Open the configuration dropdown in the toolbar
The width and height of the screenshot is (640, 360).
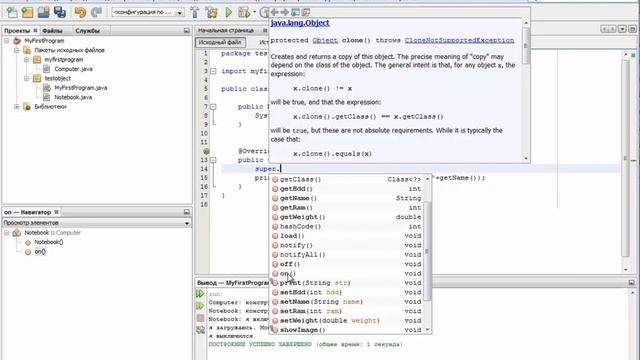tap(179, 13)
